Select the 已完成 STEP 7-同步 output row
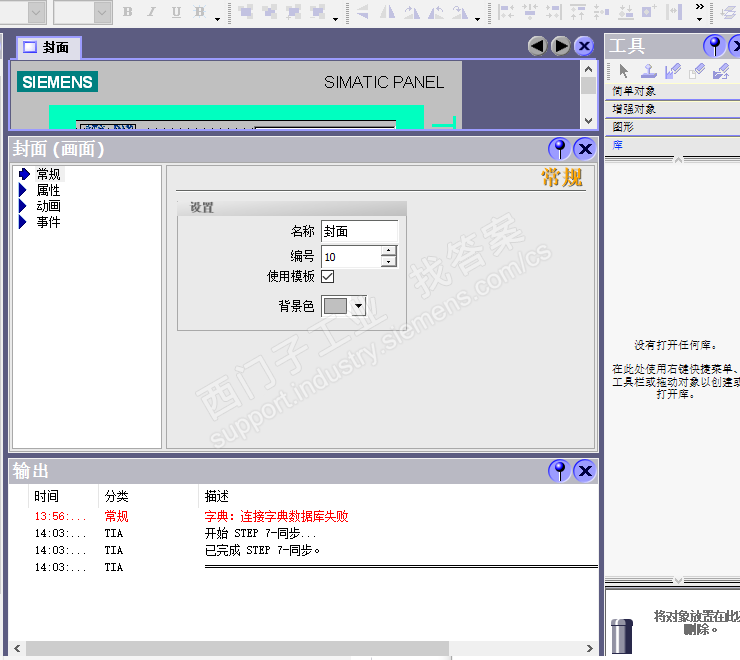Screen dimensions: 740x660 [x=303, y=550]
